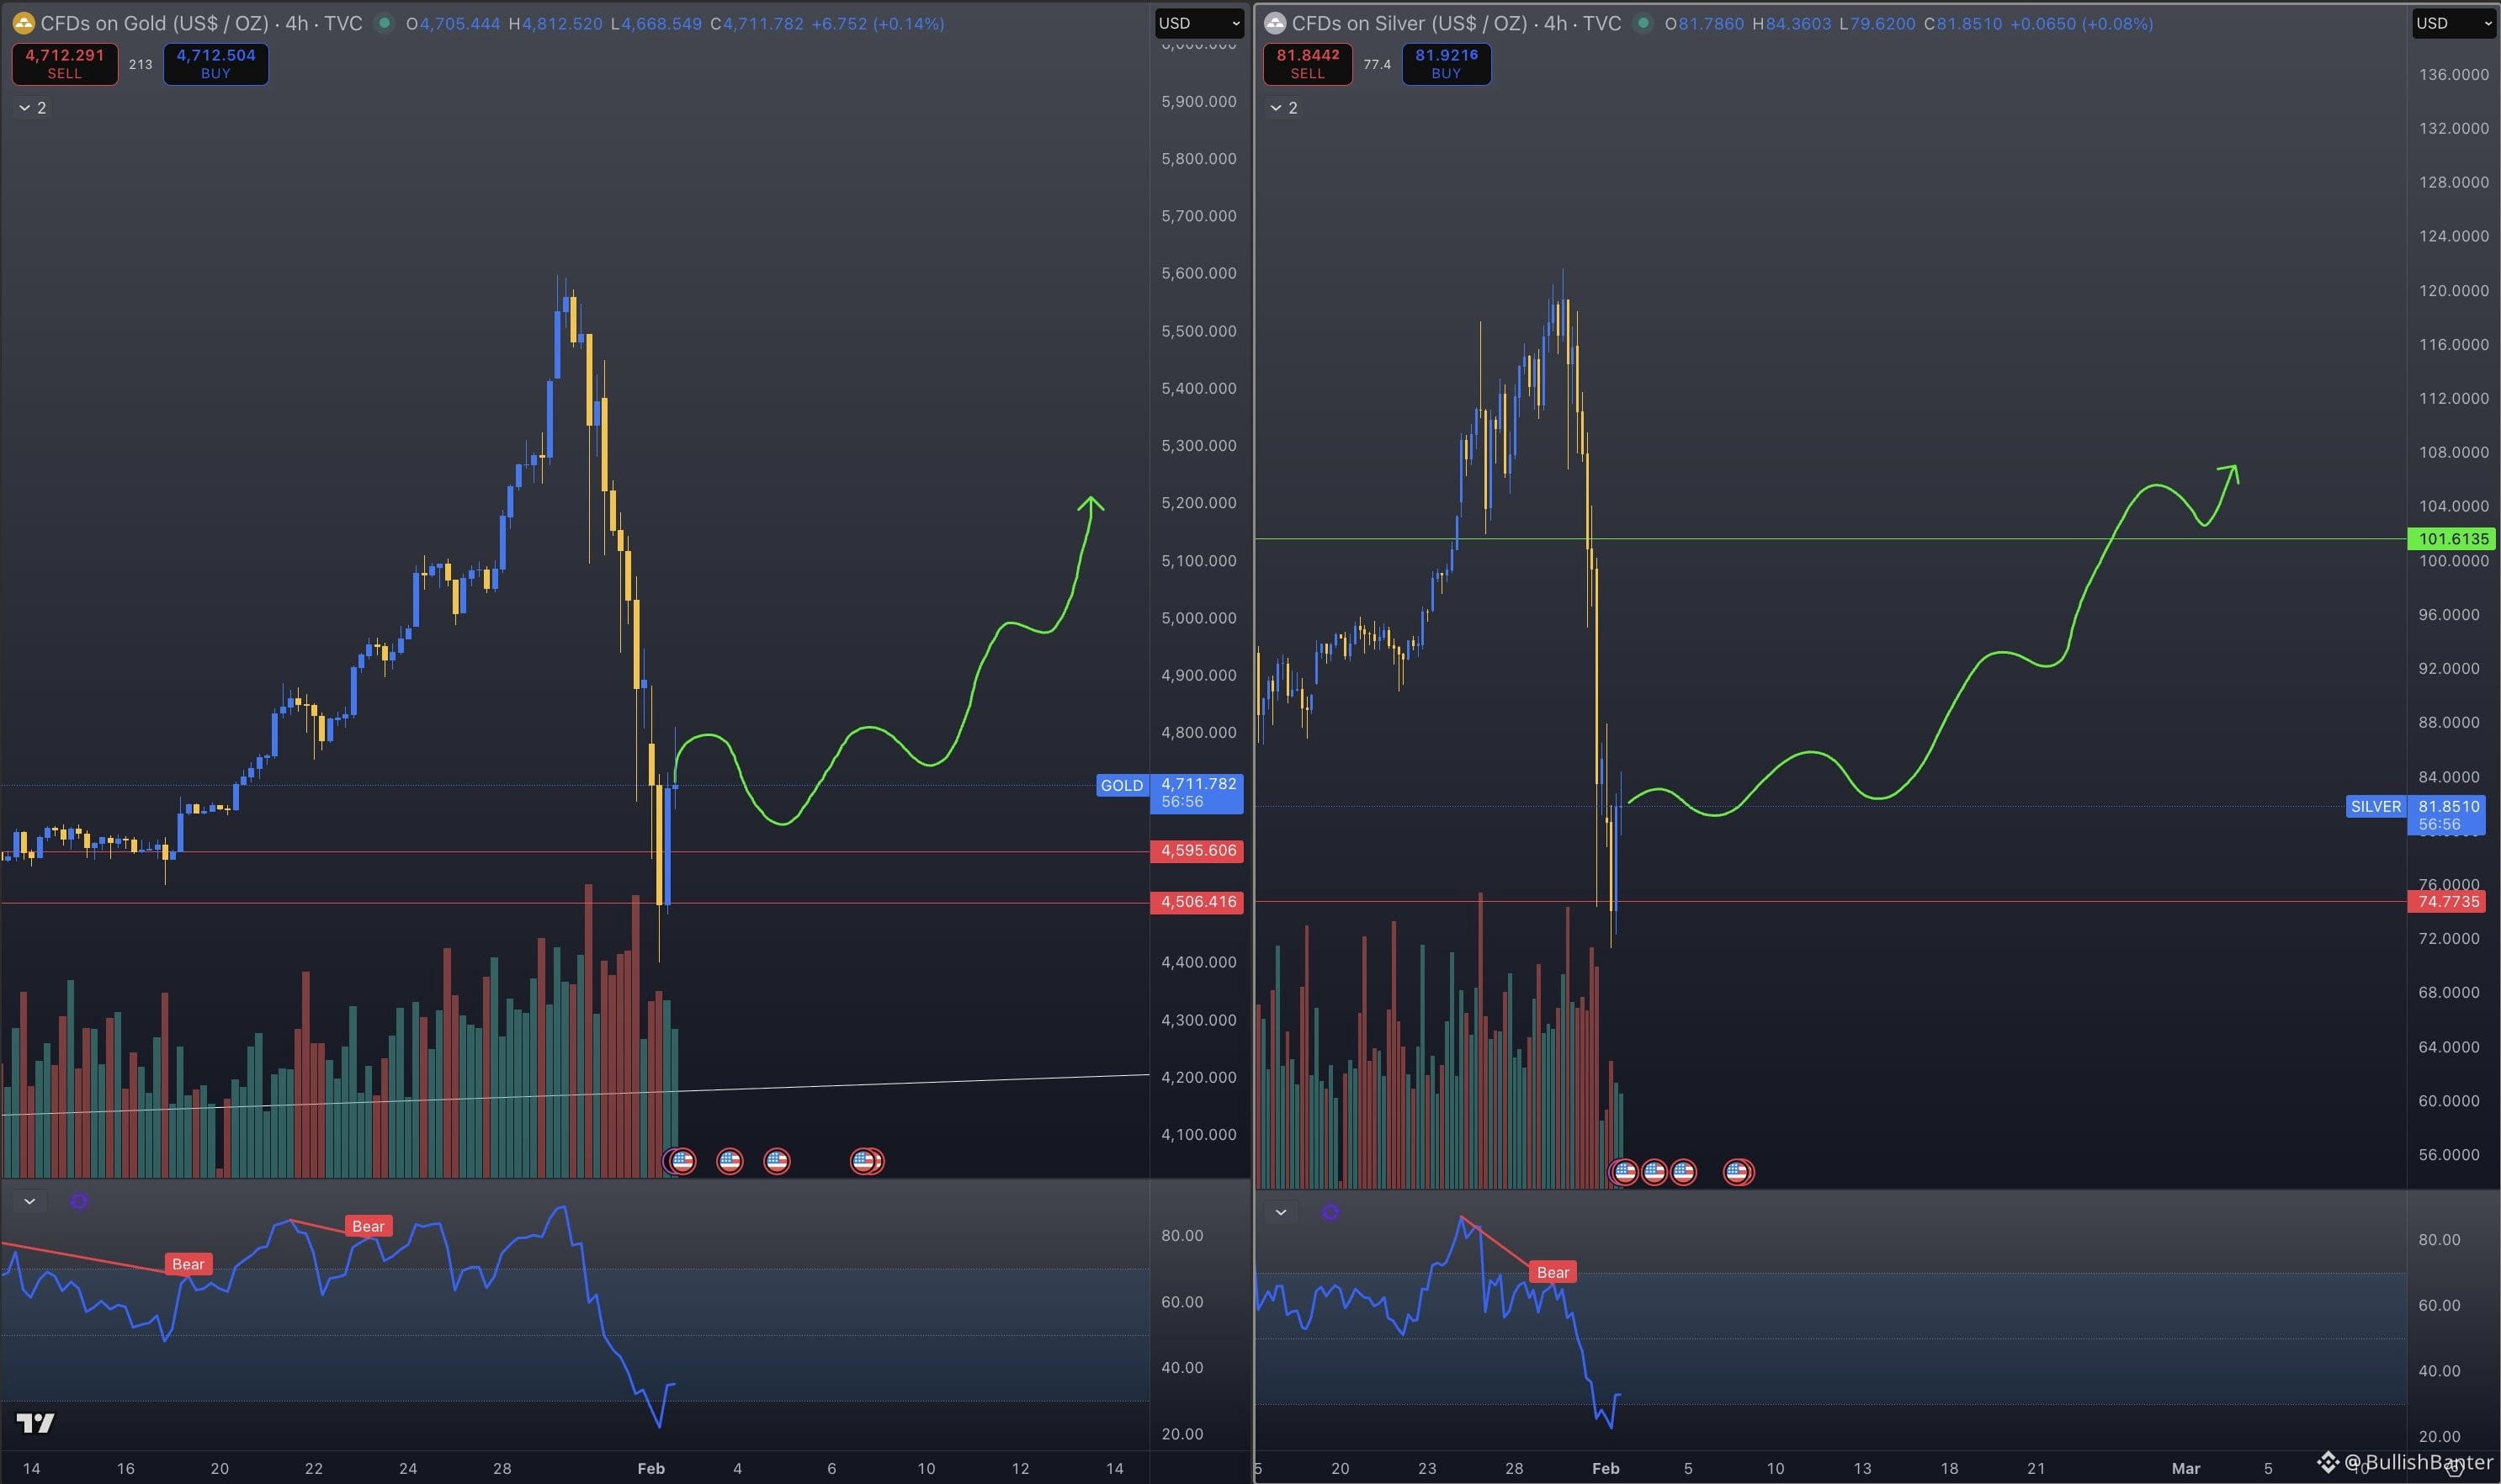Collapse the gold RSI pane legend chevron
Screen dimensions: 2501x1484
pyautogui.click(x=30, y=1201)
